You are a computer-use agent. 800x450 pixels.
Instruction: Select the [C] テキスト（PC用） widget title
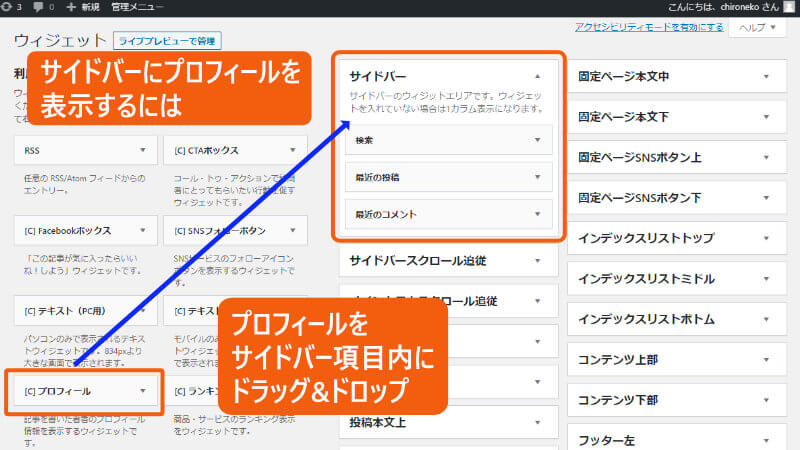coord(64,311)
